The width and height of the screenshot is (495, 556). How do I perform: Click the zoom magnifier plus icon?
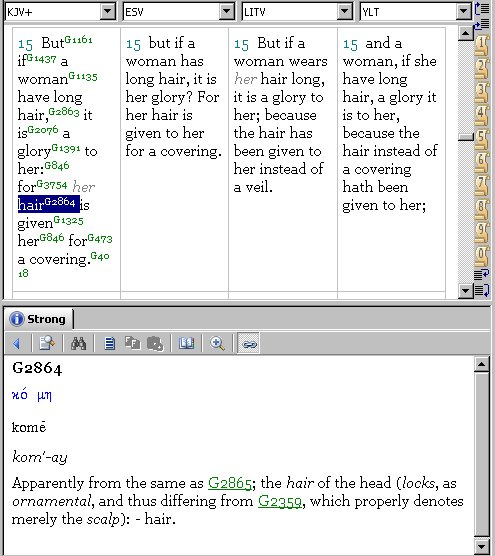point(217,343)
